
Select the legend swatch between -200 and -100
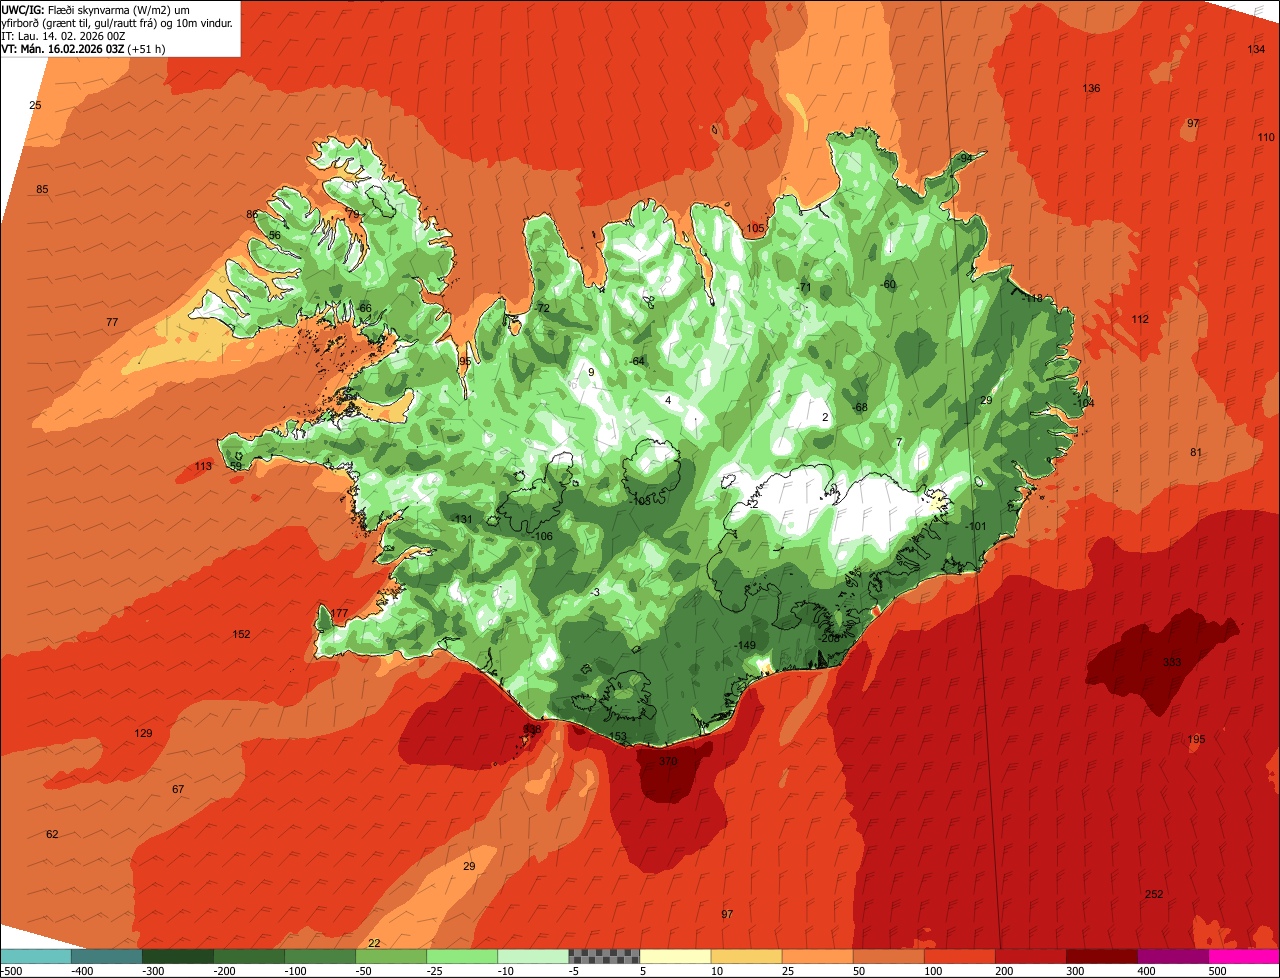[248, 956]
